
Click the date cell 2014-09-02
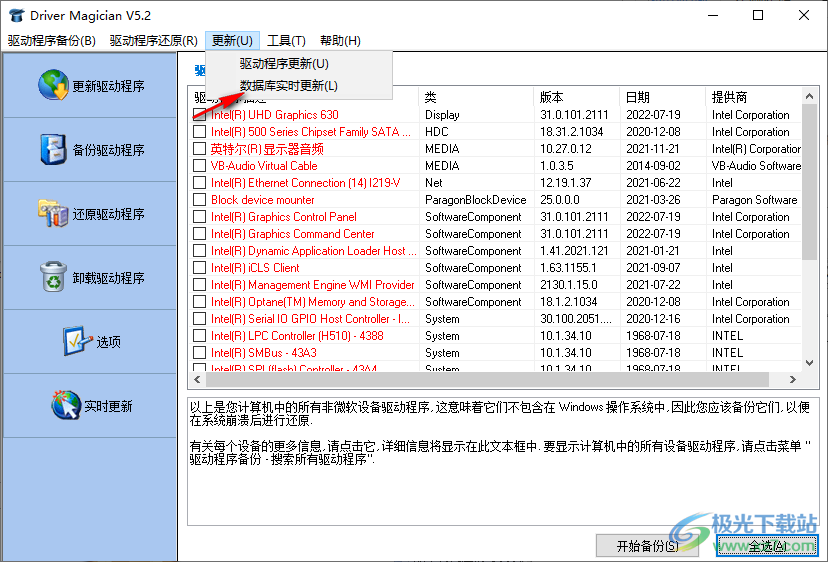[x=653, y=165]
